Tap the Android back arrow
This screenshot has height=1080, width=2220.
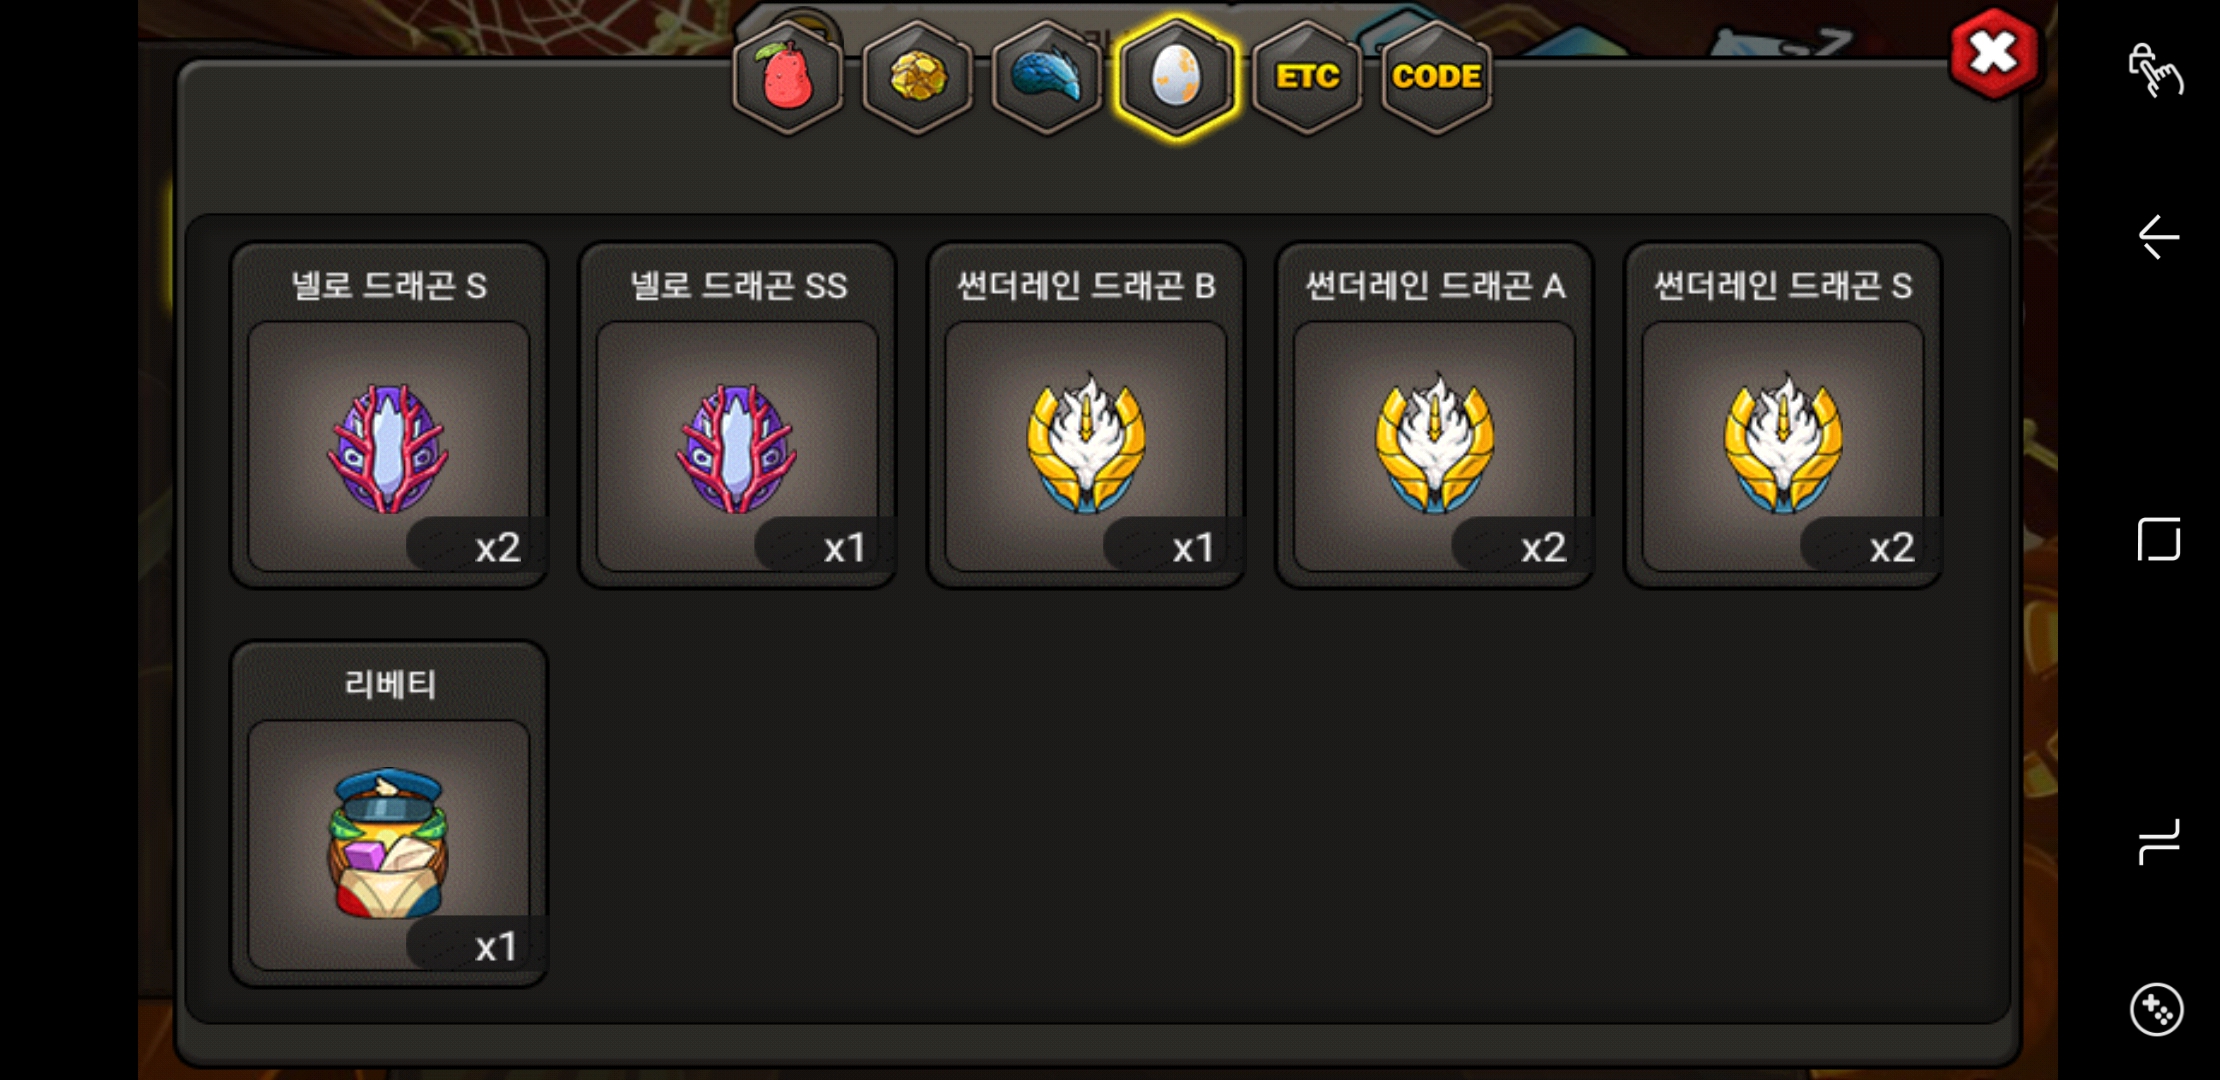point(2158,237)
